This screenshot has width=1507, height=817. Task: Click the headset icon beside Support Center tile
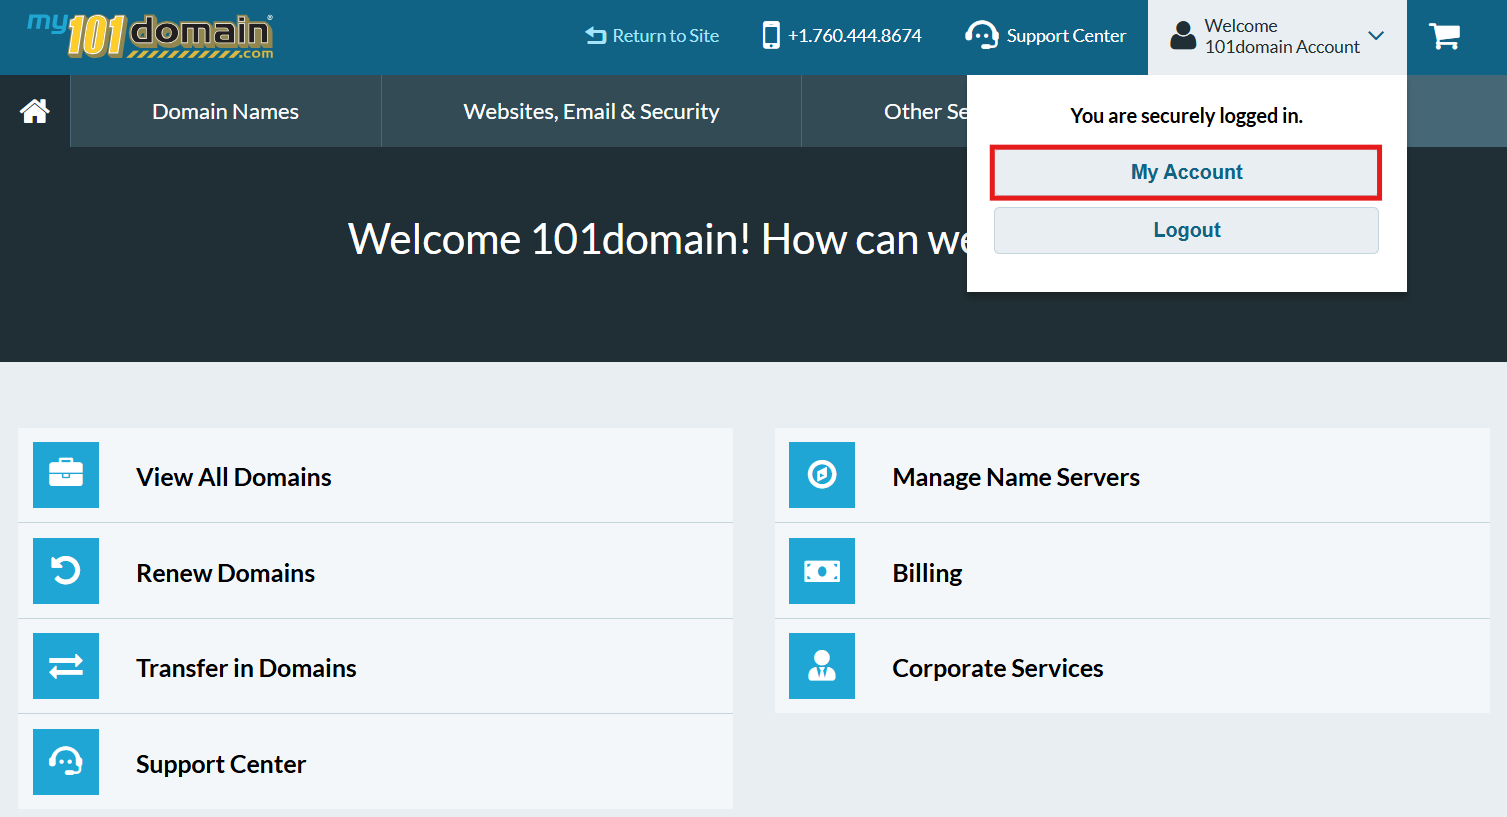pos(66,762)
